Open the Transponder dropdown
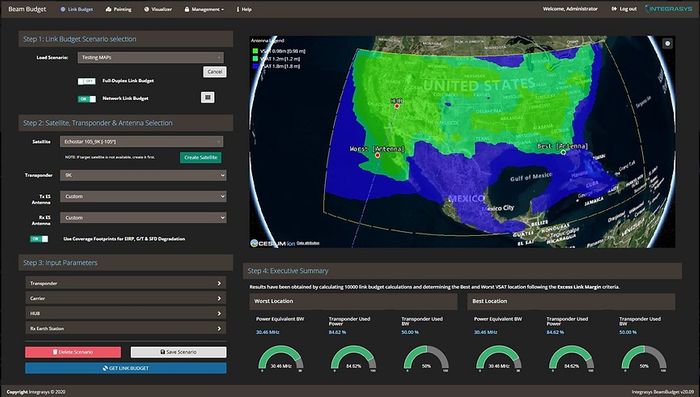700x397 pixels. (x=143, y=175)
